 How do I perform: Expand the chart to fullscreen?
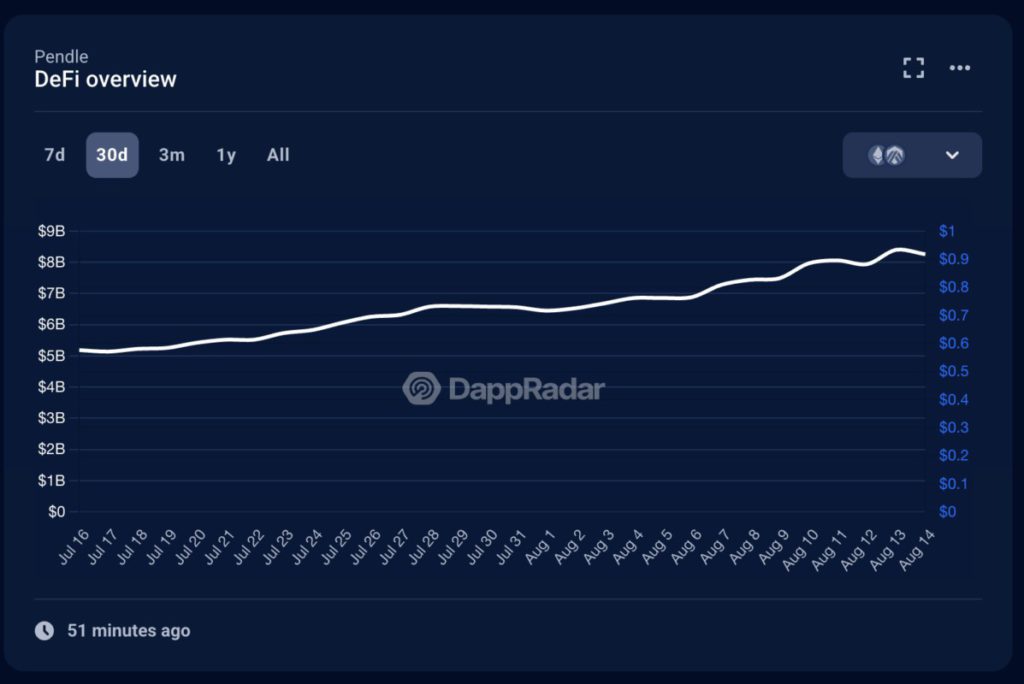coord(913,68)
